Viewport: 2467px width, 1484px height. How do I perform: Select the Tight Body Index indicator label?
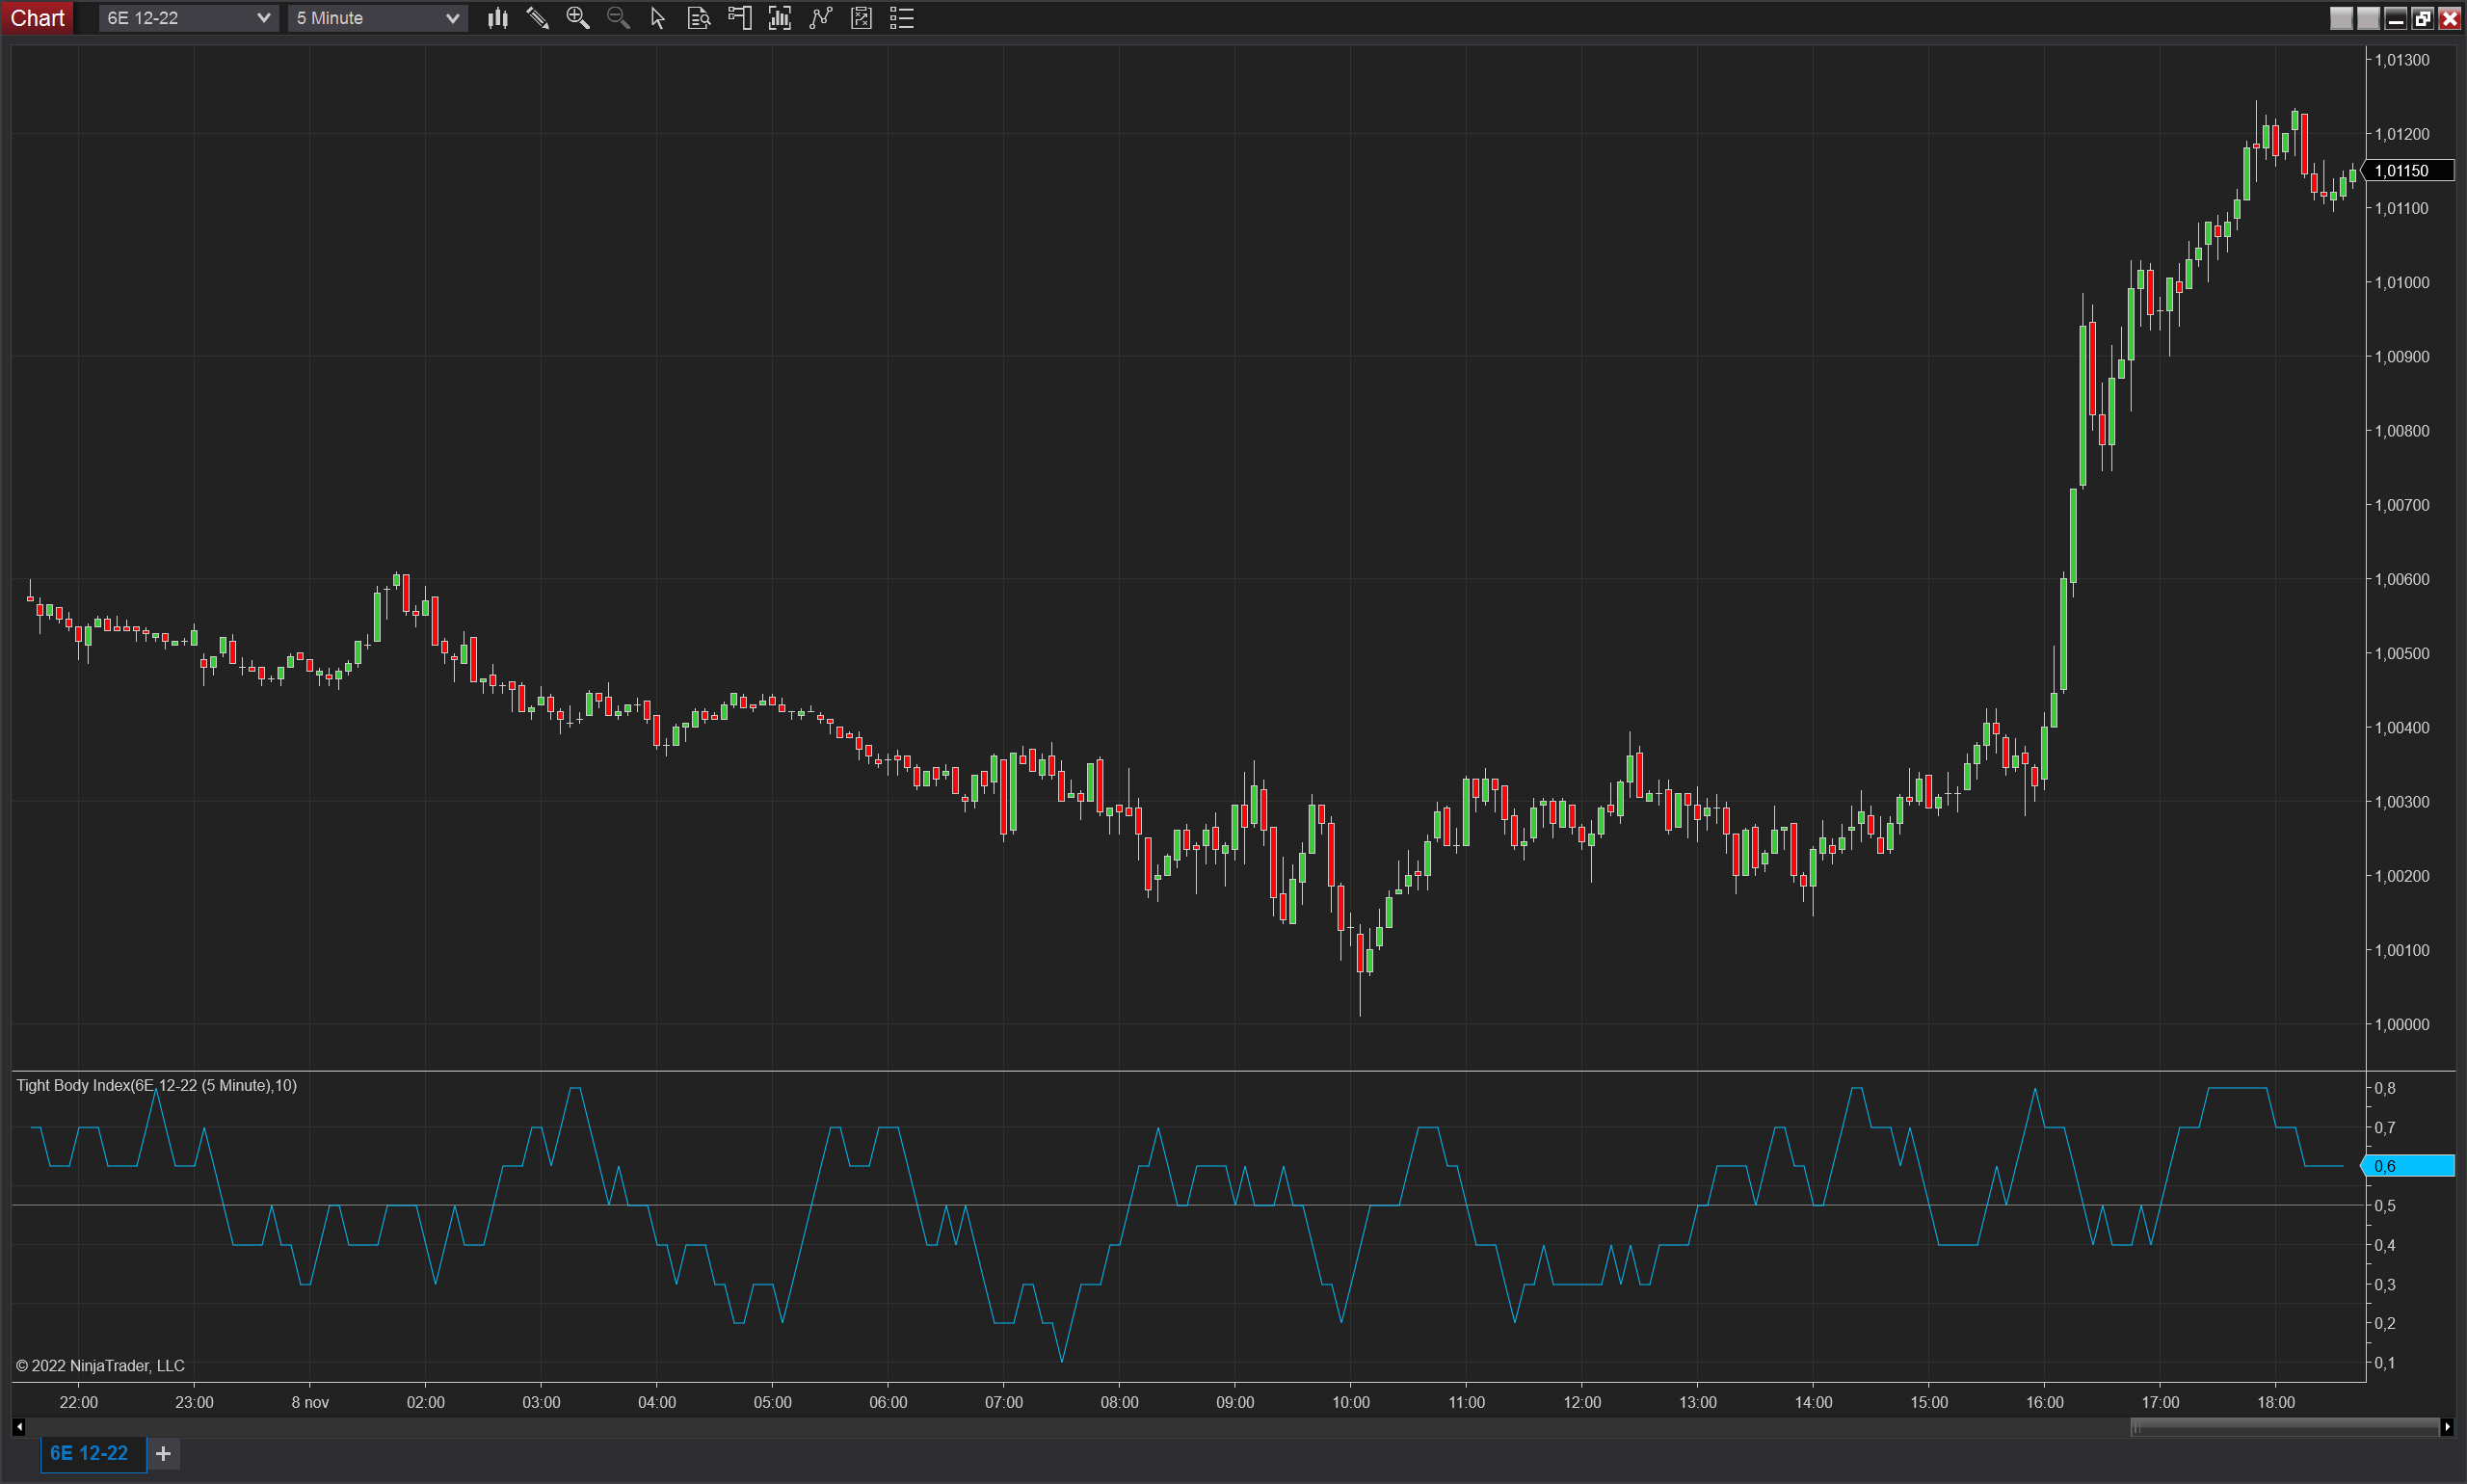click(157, 1085)
